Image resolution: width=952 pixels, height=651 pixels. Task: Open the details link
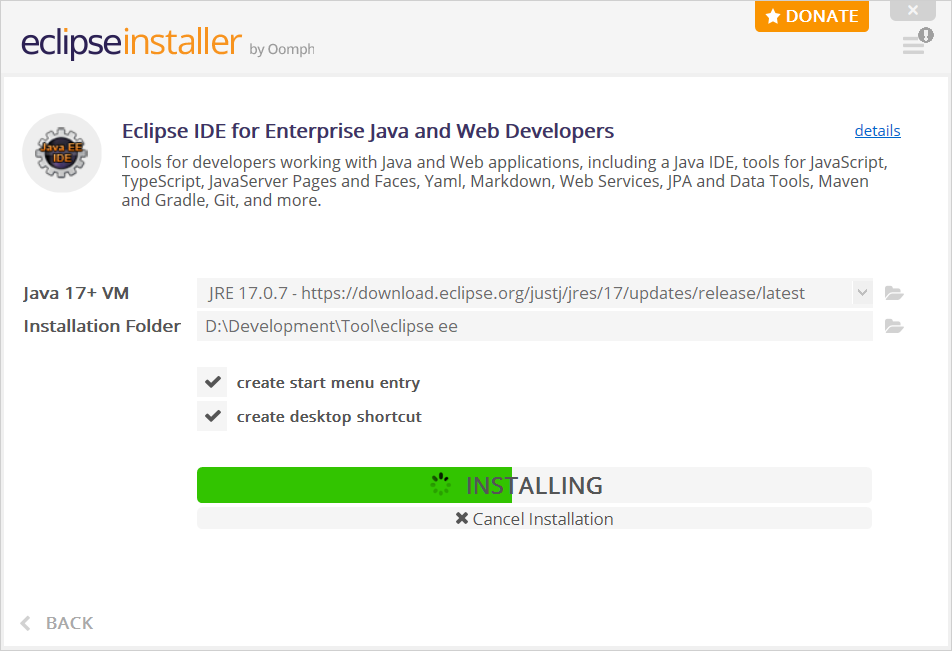tap(877, 131)
